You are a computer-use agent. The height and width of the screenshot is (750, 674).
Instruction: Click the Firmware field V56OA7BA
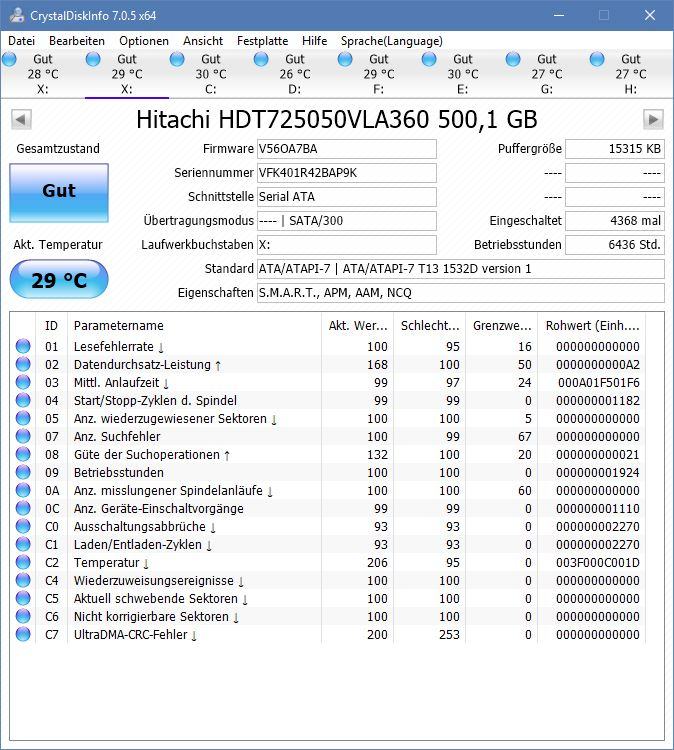tap(347, 149)
